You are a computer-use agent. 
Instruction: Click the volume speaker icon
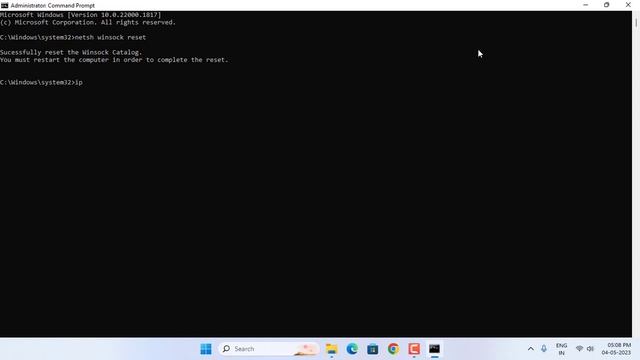(x=590, y=349)
